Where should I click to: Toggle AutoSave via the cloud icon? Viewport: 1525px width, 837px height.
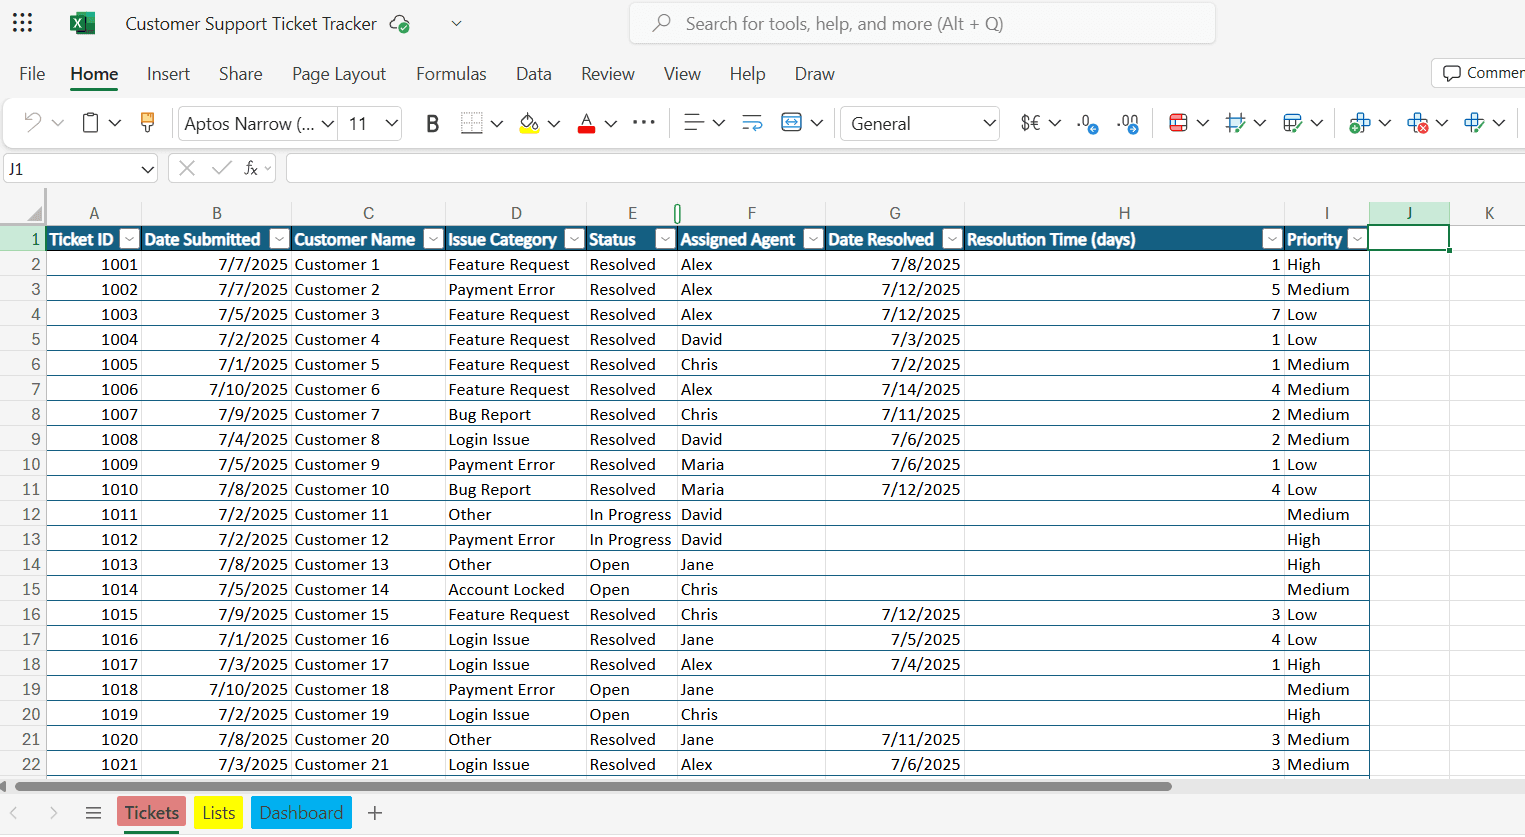pyautogui.click(x=399, y=23)
